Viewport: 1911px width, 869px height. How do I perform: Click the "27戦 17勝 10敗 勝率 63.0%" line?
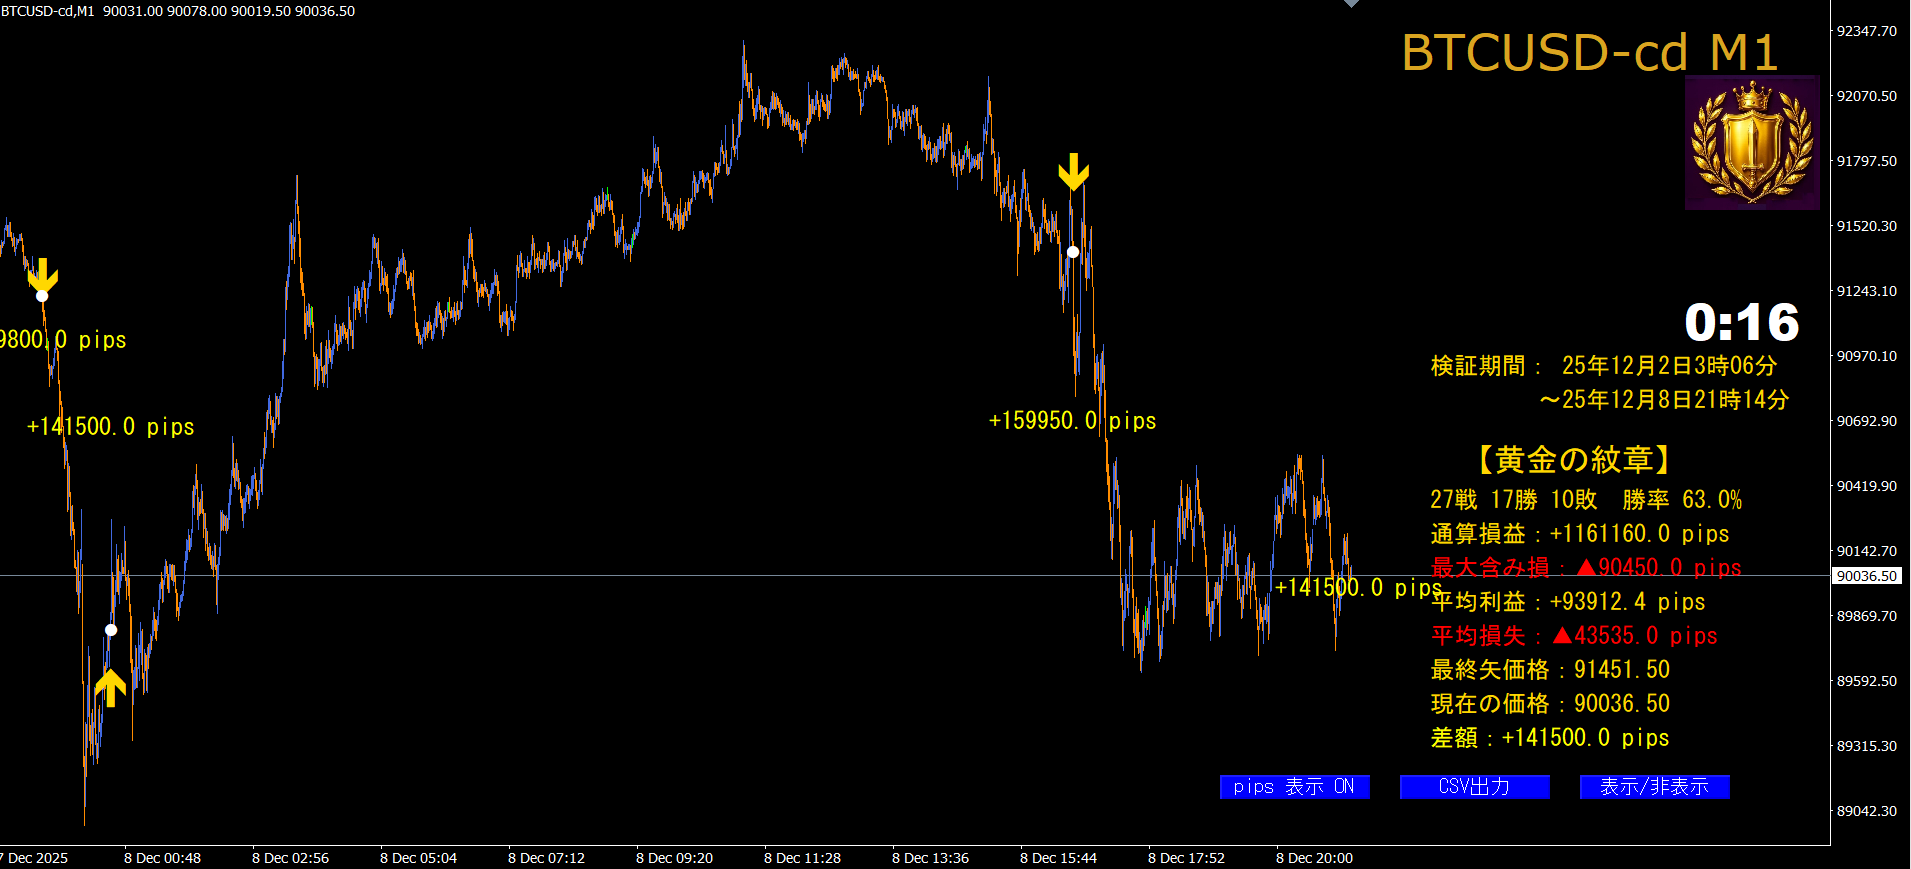point(1586,500)
